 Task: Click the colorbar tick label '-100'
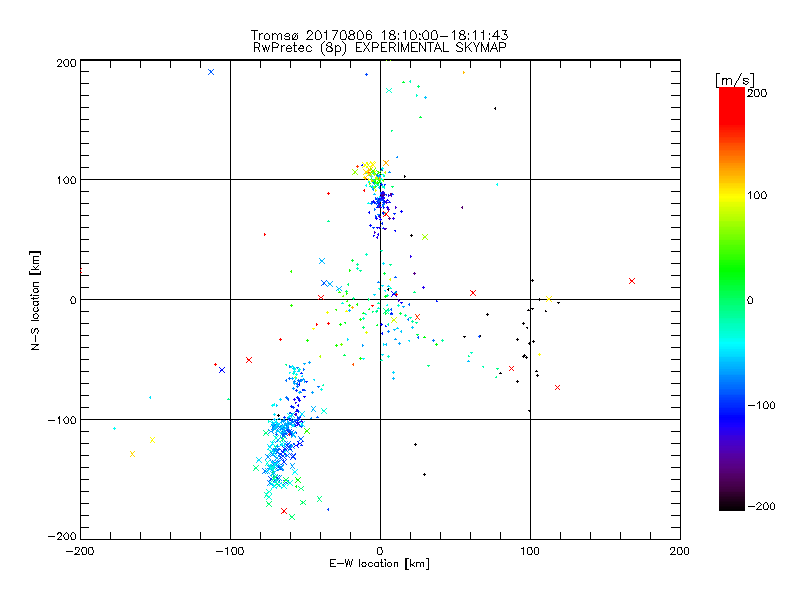pos(761,406)
